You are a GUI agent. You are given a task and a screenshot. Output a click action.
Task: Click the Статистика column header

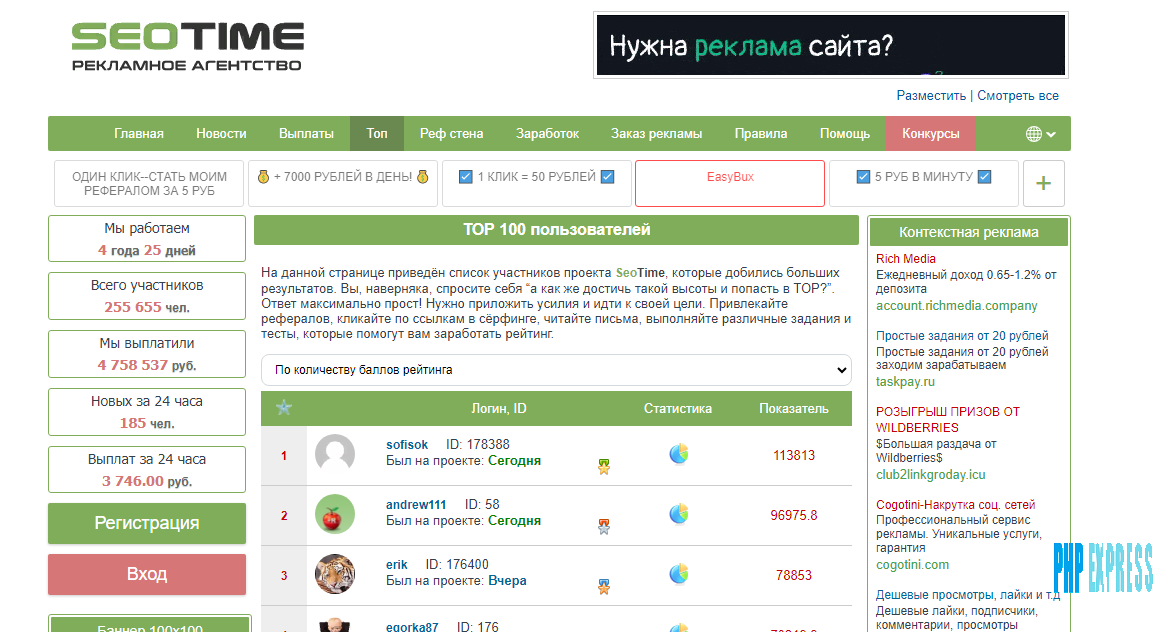tap(678, 409)
